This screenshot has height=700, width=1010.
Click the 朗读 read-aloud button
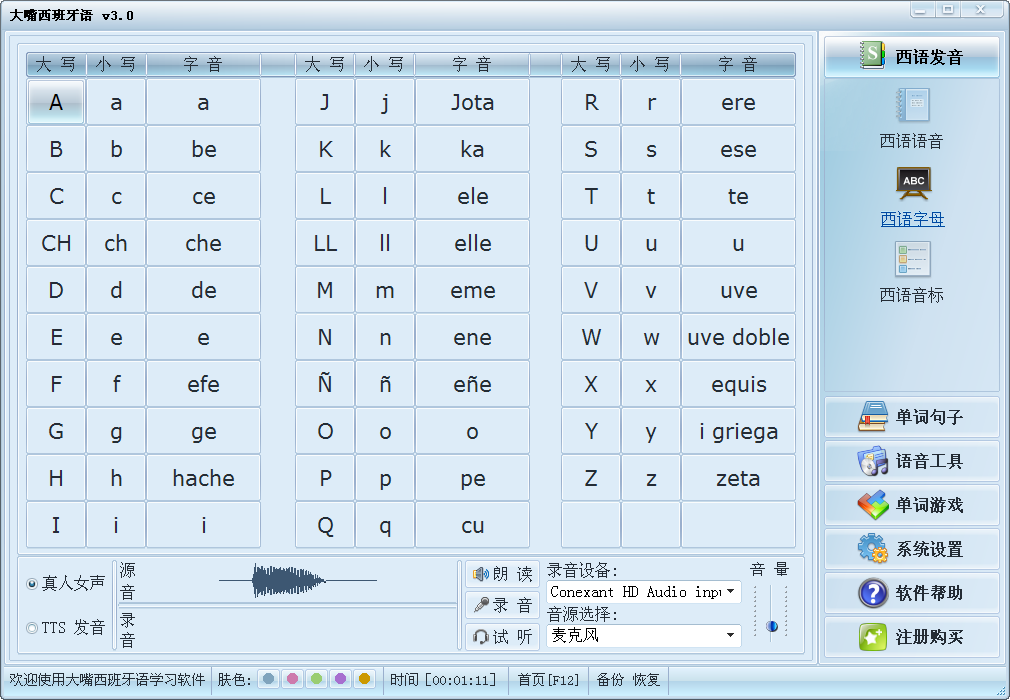[502, 574]
